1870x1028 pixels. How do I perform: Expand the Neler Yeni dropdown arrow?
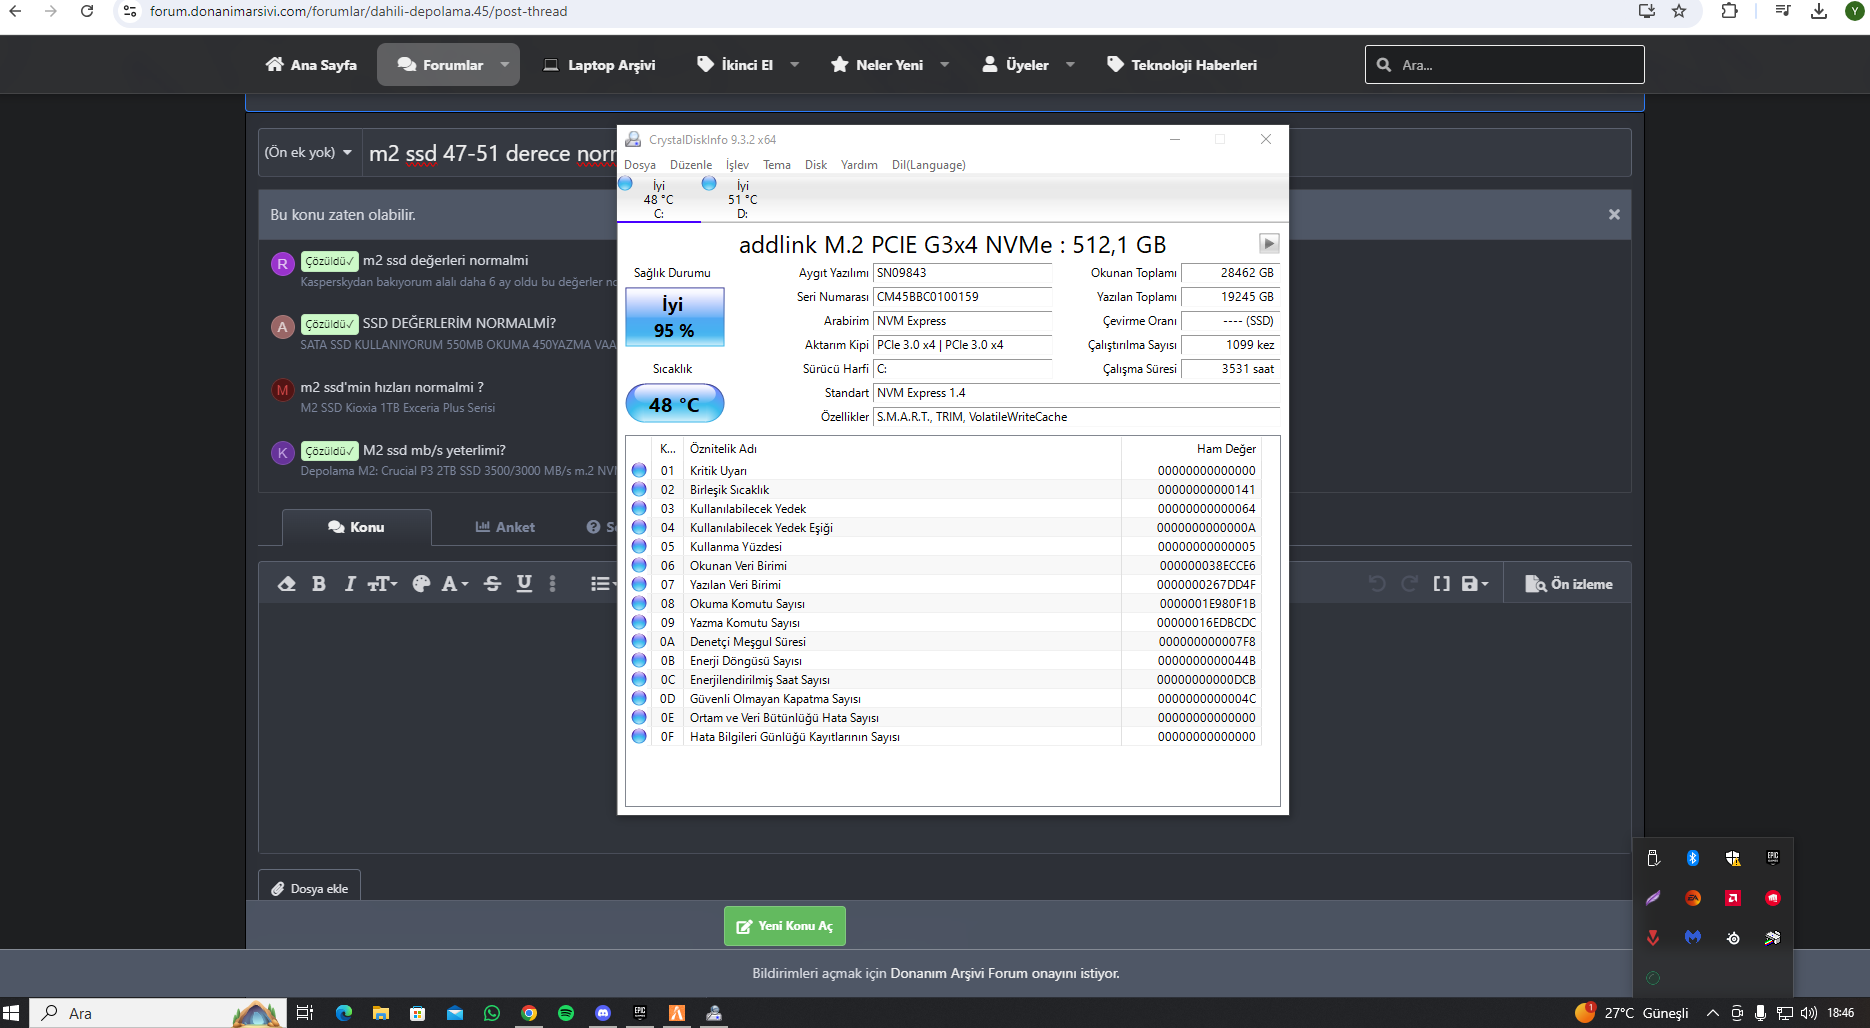click(x=945, y=65)
